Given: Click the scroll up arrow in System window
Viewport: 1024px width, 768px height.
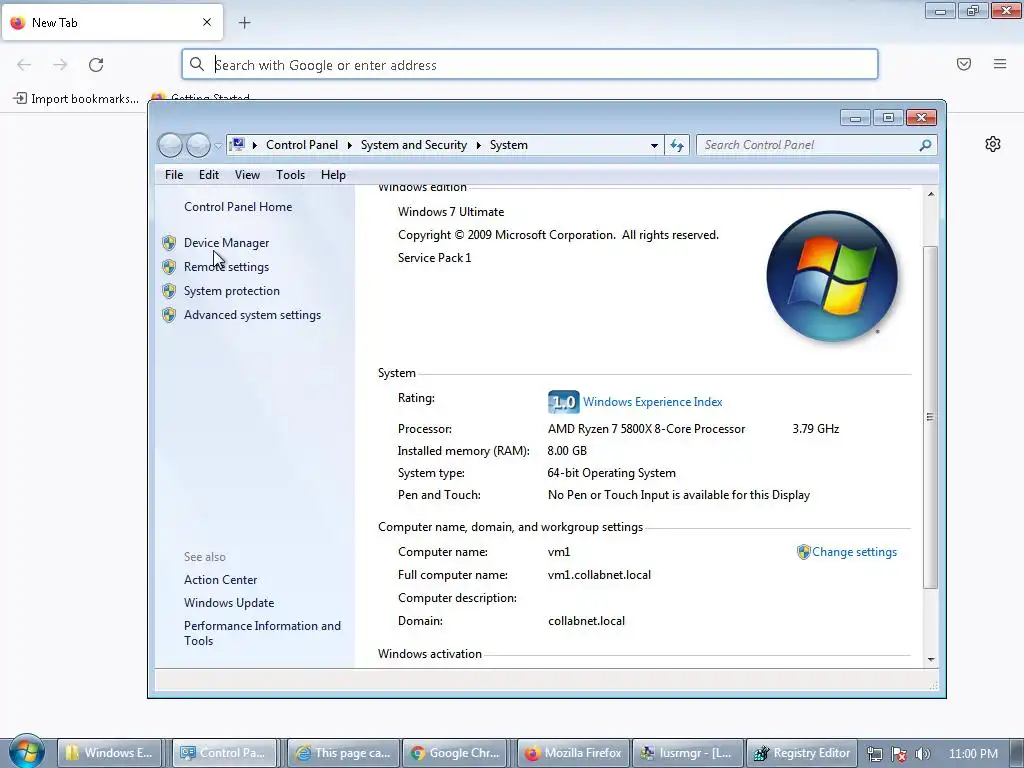Looking at the screenshot, I should pyautogui.click(x=931, y=195).
